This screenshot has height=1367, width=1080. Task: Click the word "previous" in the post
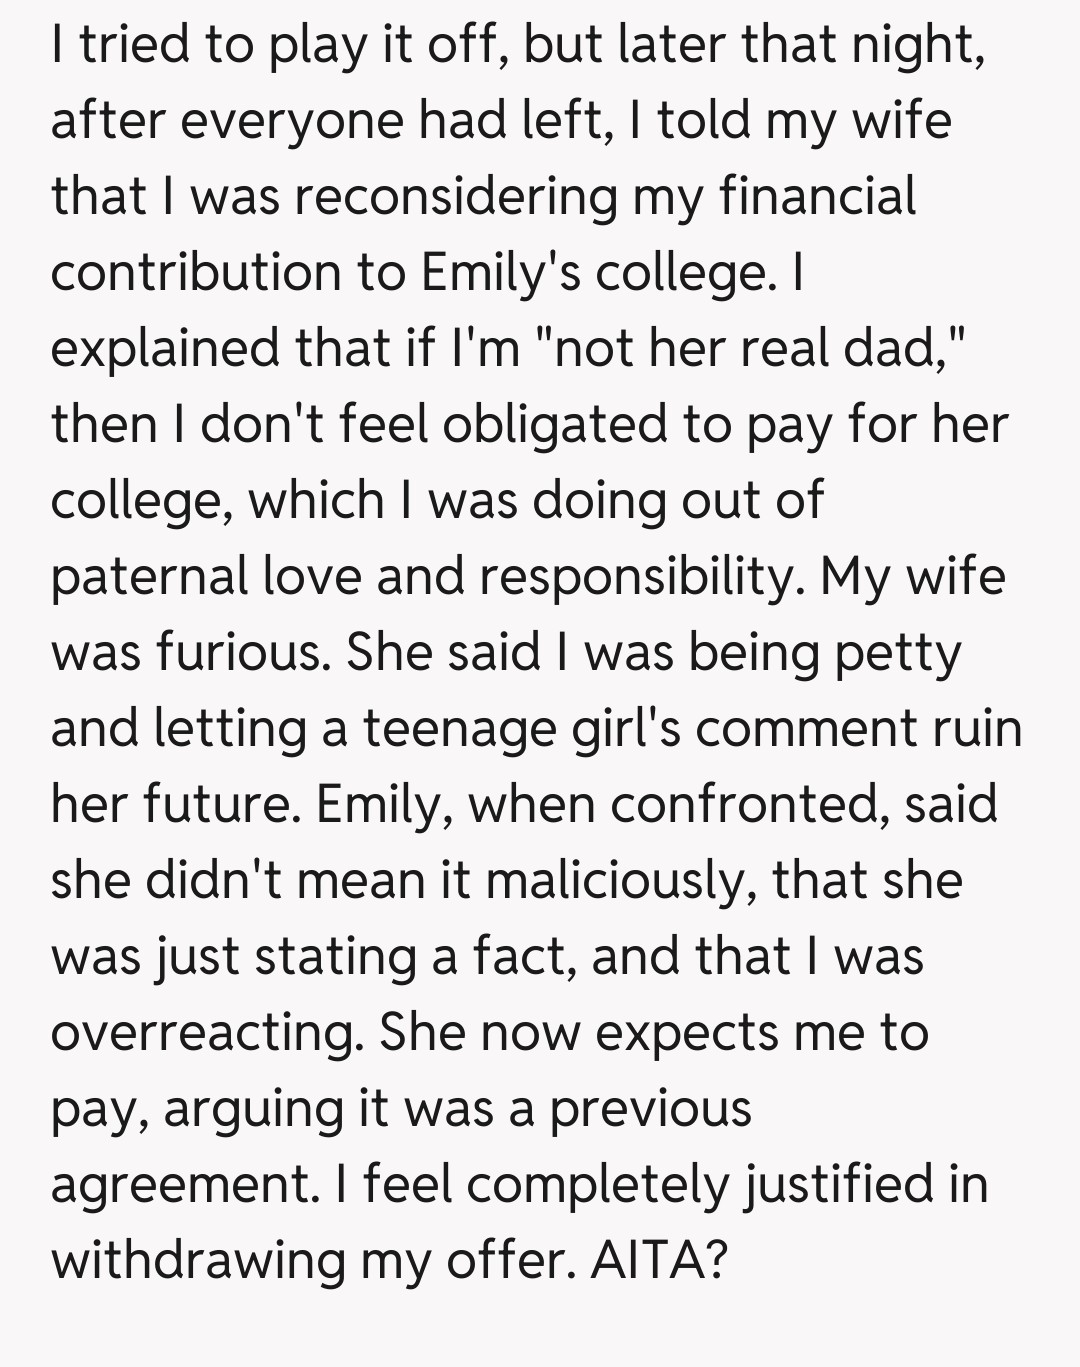click(x=650, y=1109)
